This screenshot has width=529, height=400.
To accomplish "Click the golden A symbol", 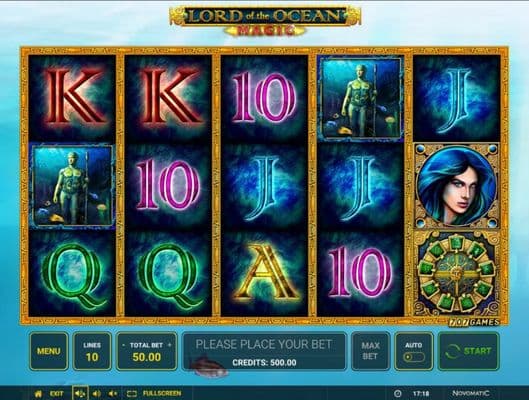I will pyautogui.click(x=265, y=272).
